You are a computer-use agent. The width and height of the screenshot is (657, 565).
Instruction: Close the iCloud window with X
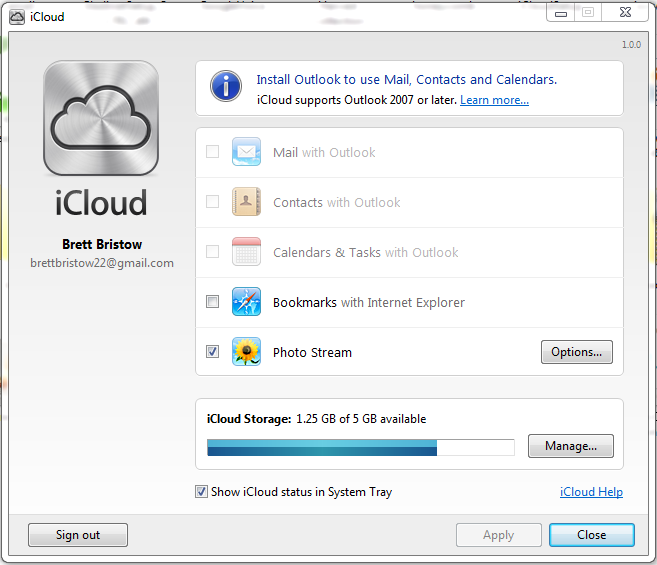click(x=625, y=13)
